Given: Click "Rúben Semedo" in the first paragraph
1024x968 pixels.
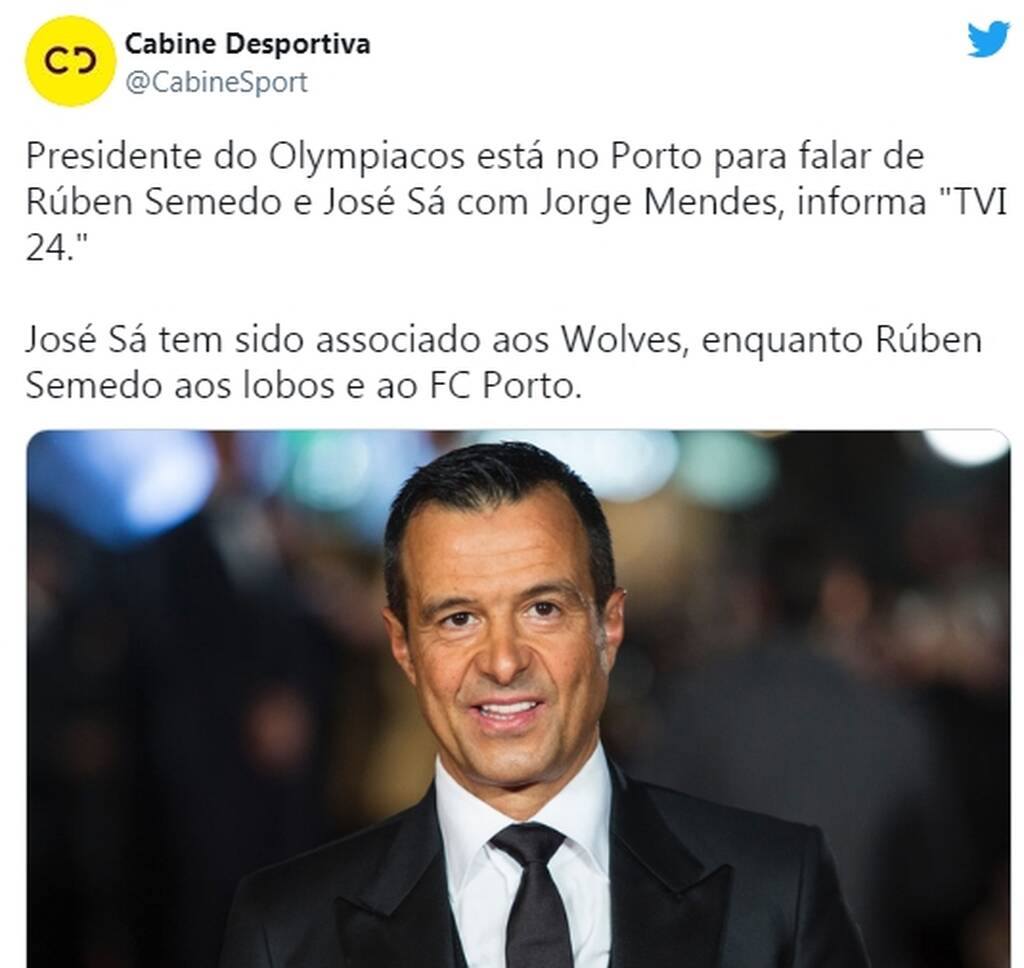Looking at the screenshot, I should [x=153, y=202].
